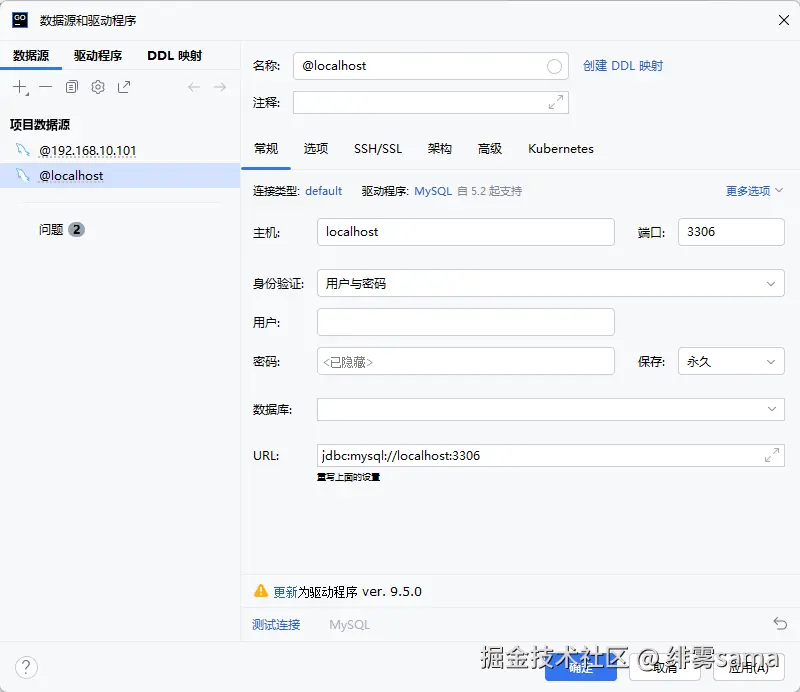Select @192.168.10.101 data source
This screenshot has height=692, width=800.
pyautogui.click(x=120, y=151)
